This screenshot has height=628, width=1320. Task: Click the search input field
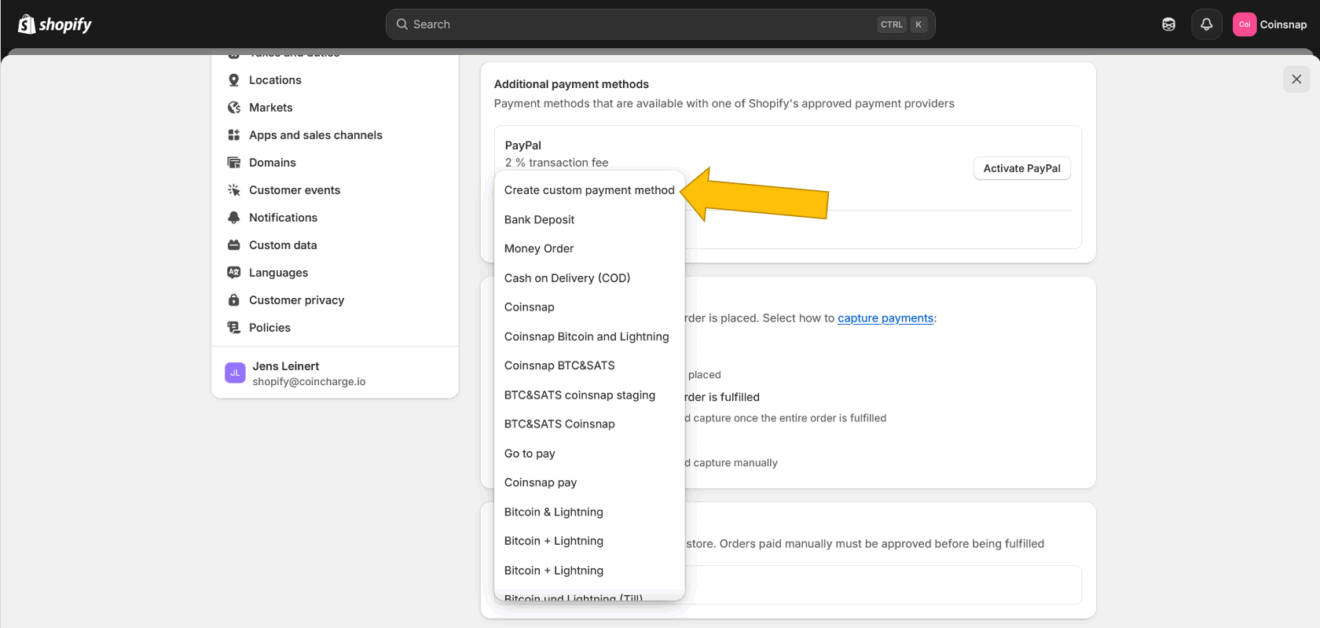pyautogui.click(x=640, y=24)
